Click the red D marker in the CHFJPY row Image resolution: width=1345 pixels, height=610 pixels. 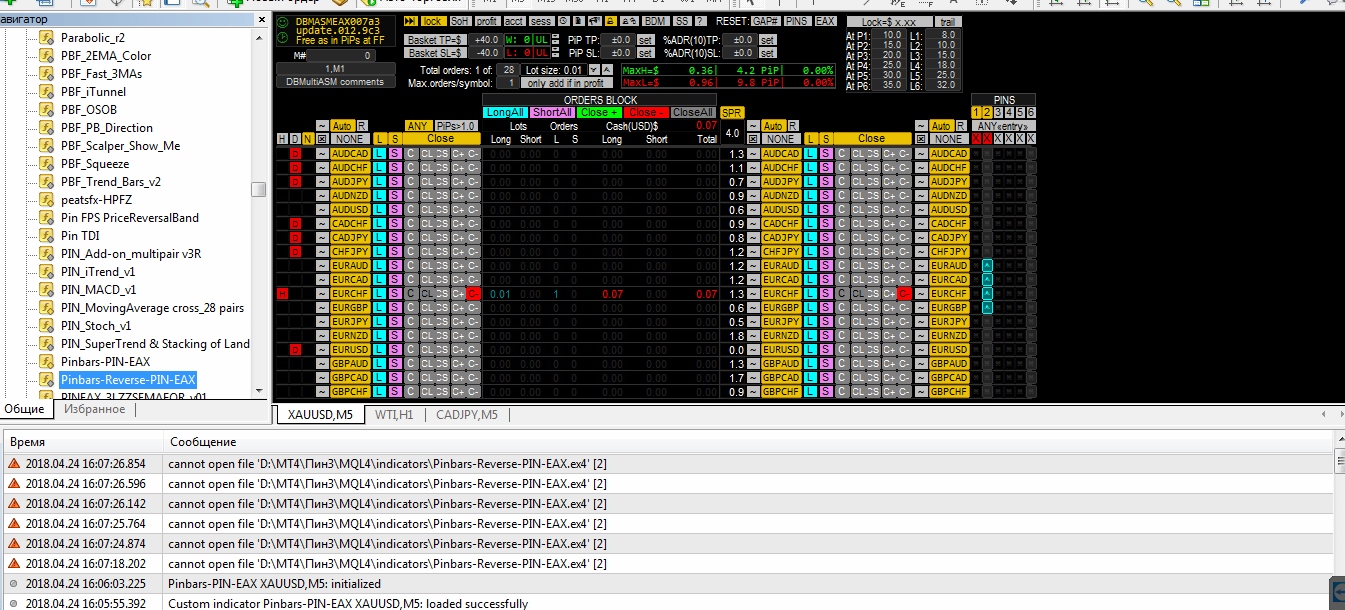[295, 252]
